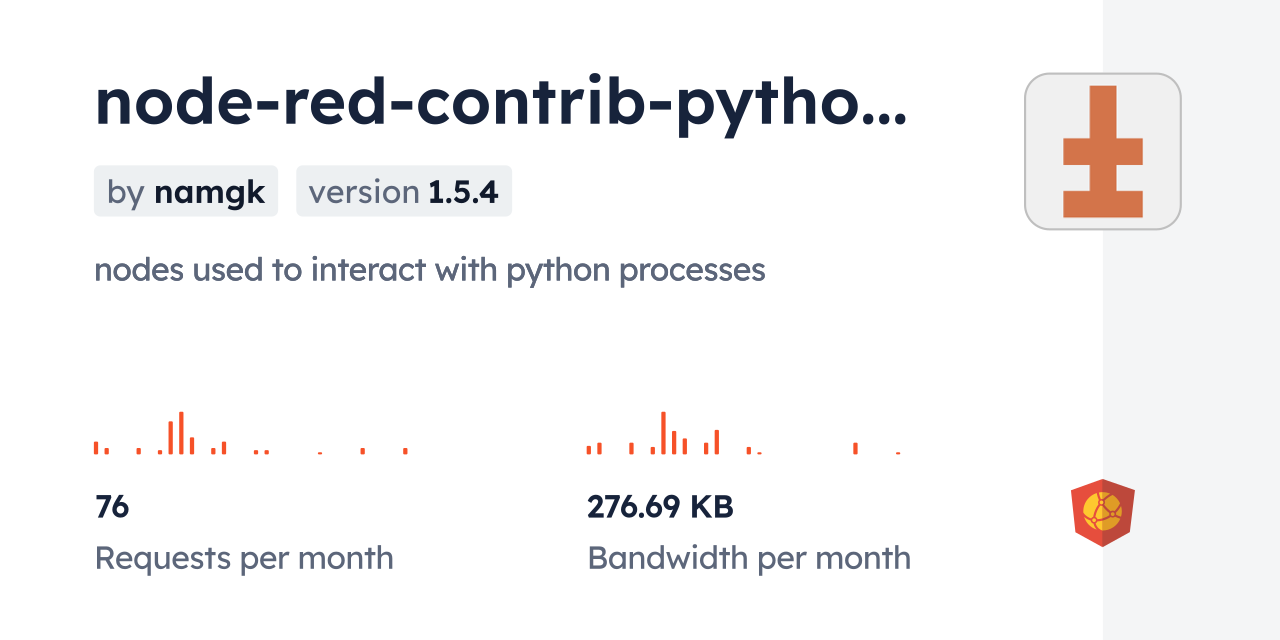Click the last bar in requests chart

point(405,451)
